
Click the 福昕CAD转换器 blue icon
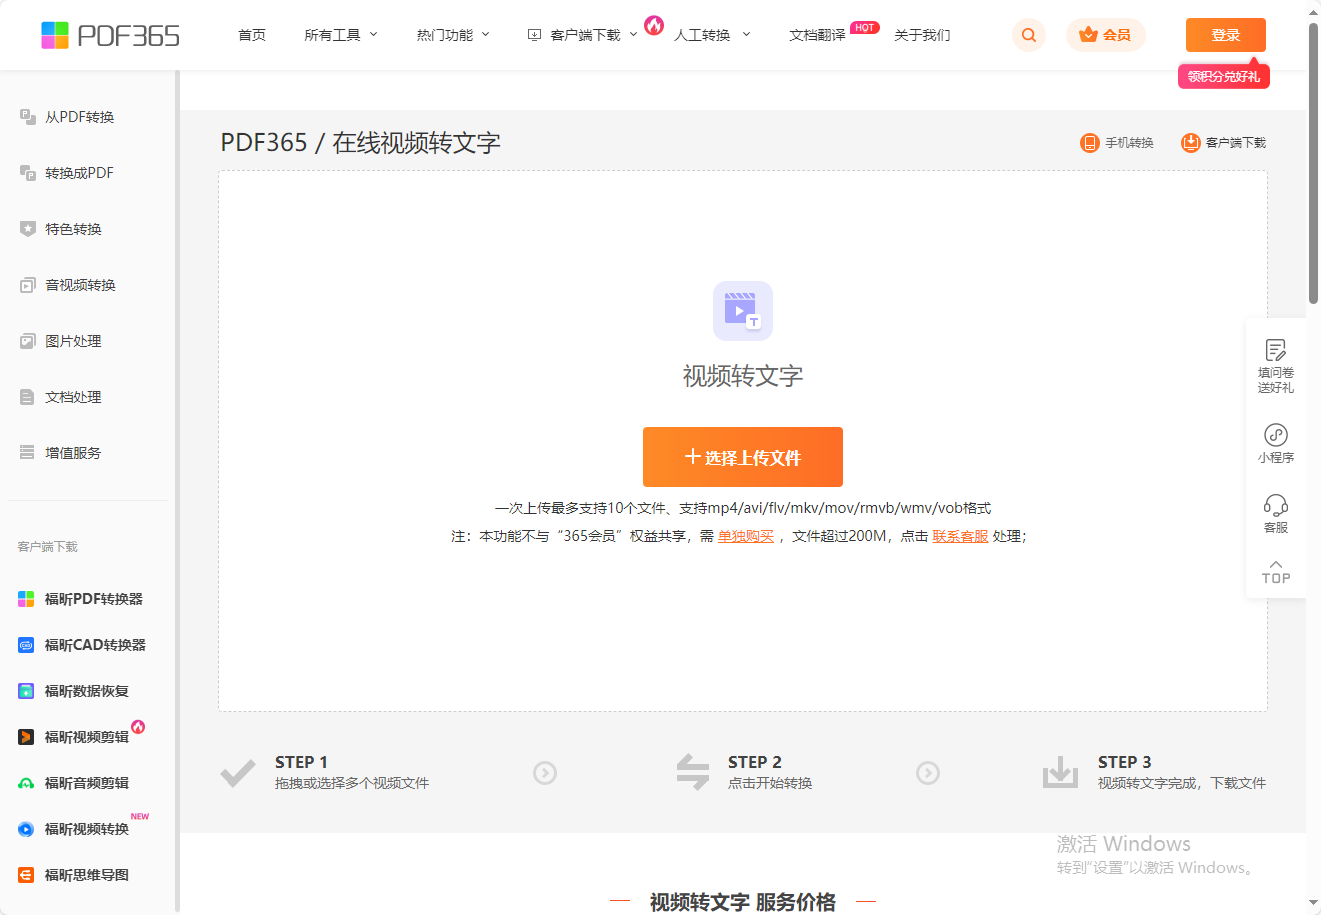26,645
